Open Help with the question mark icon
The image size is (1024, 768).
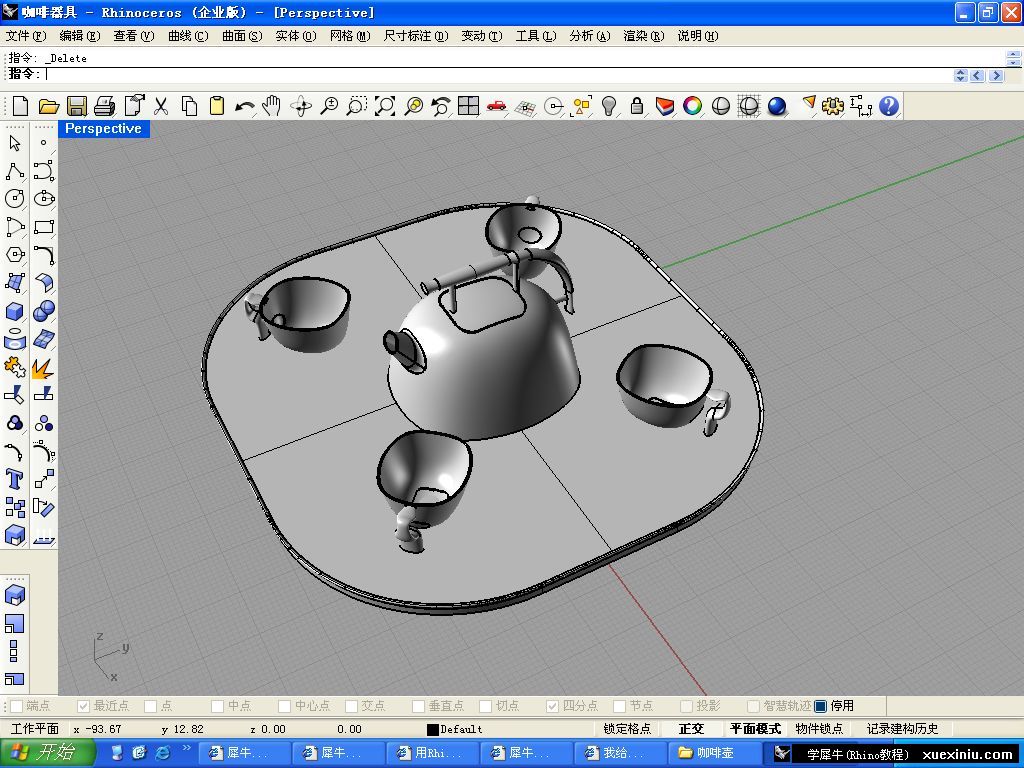tap(889, 105)
